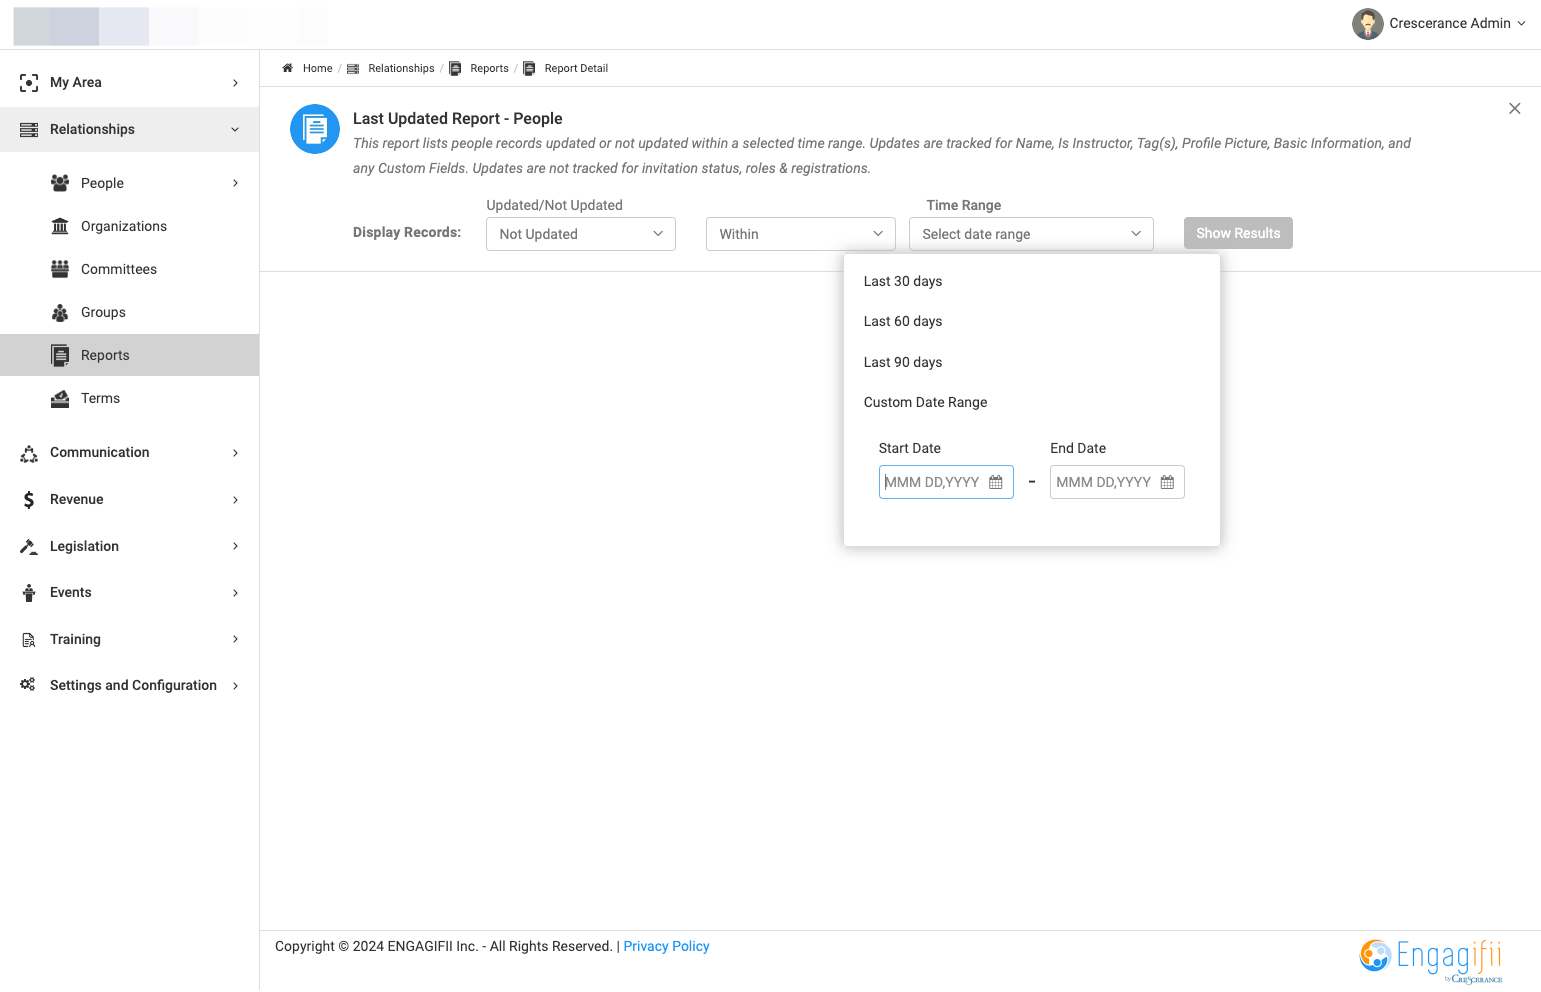Click the Training icon in sidebar
This screenshot has width=1541, height=992.
[x=29, y=640]
